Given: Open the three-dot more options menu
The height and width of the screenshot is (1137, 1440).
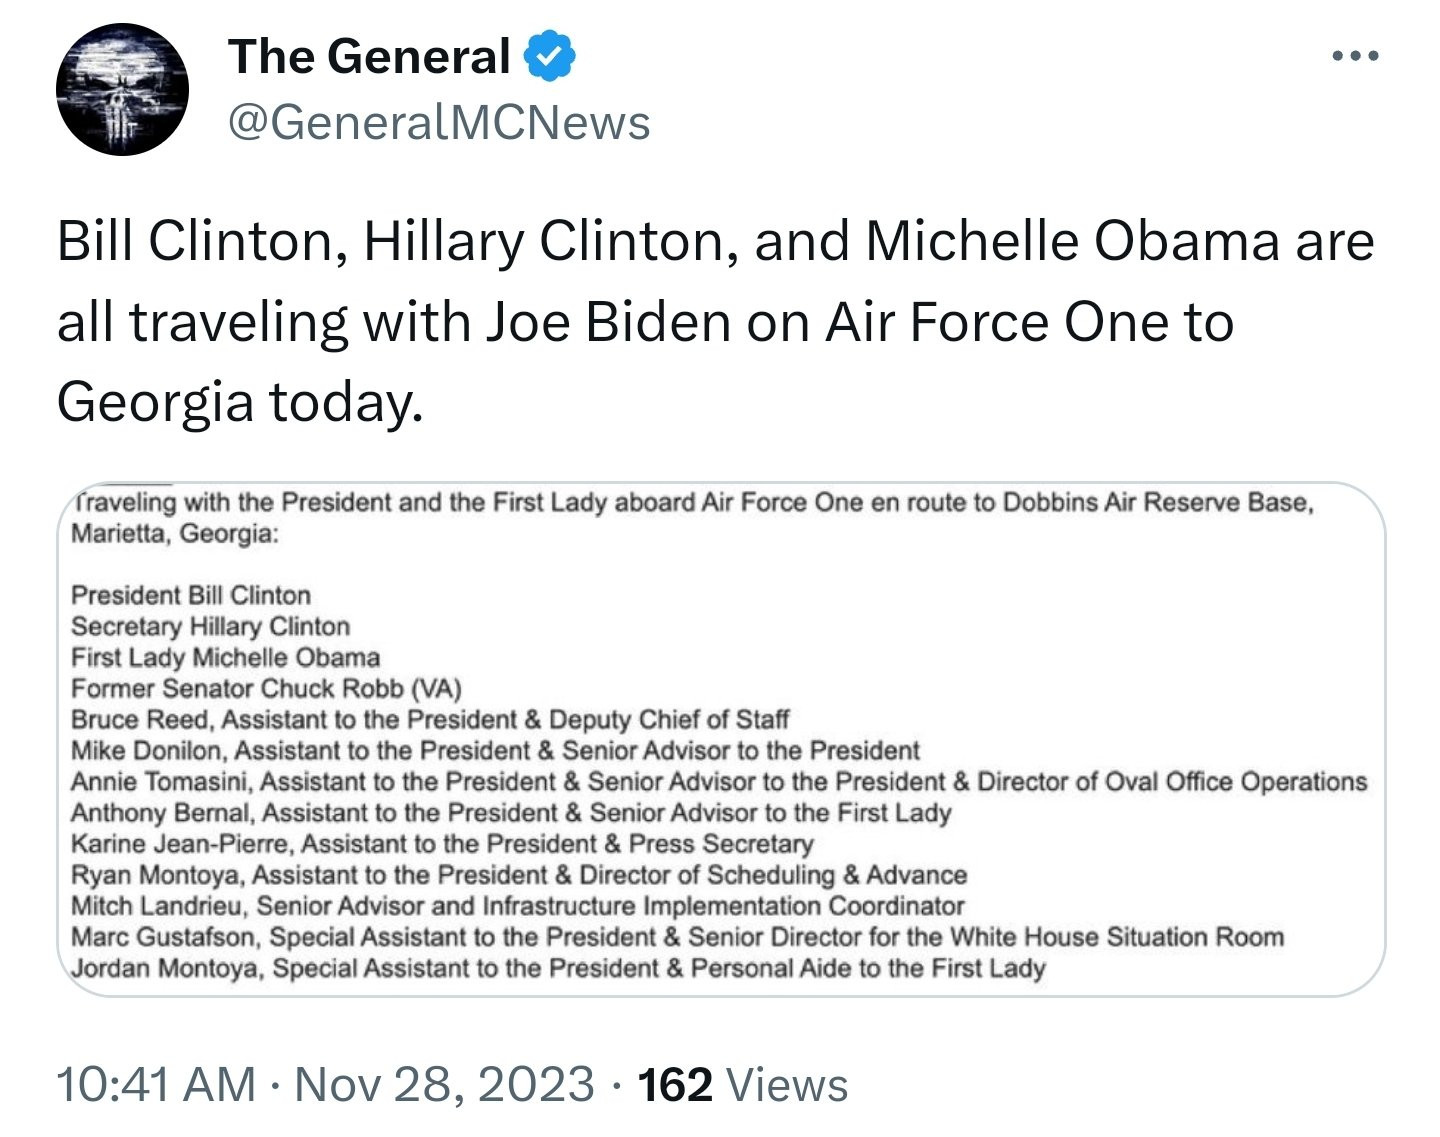Looking at the screenshot, I should [1356, 56].
